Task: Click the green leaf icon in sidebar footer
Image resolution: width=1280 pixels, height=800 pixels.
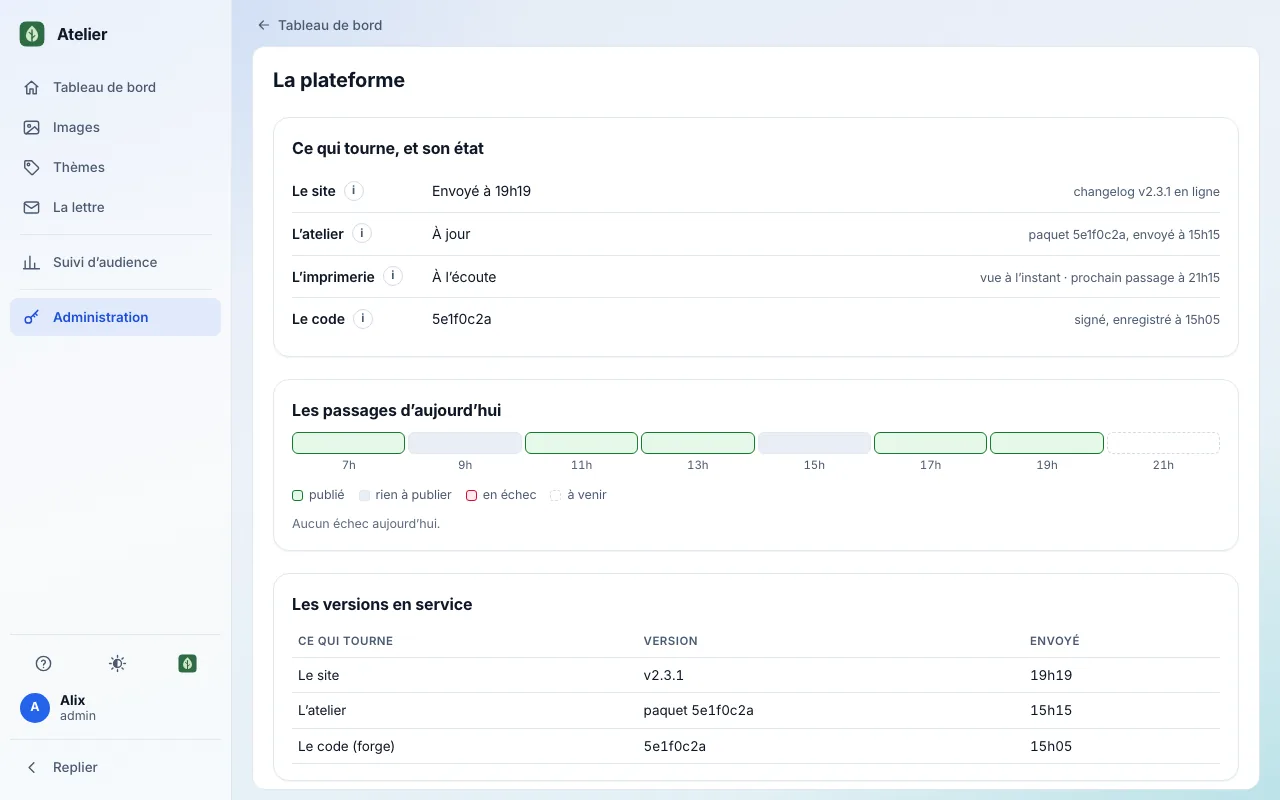Action: tap(187, 663)
